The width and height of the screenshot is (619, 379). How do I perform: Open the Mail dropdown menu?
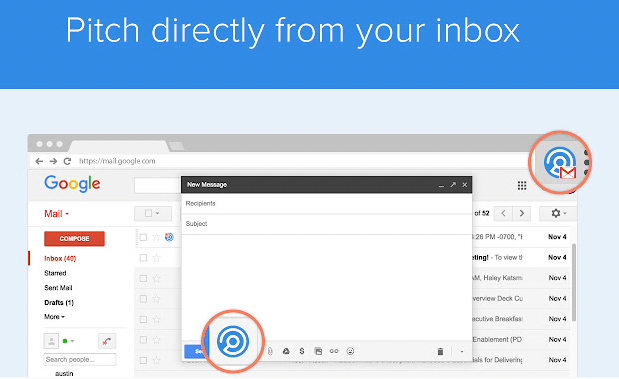[x=56, y=214]
